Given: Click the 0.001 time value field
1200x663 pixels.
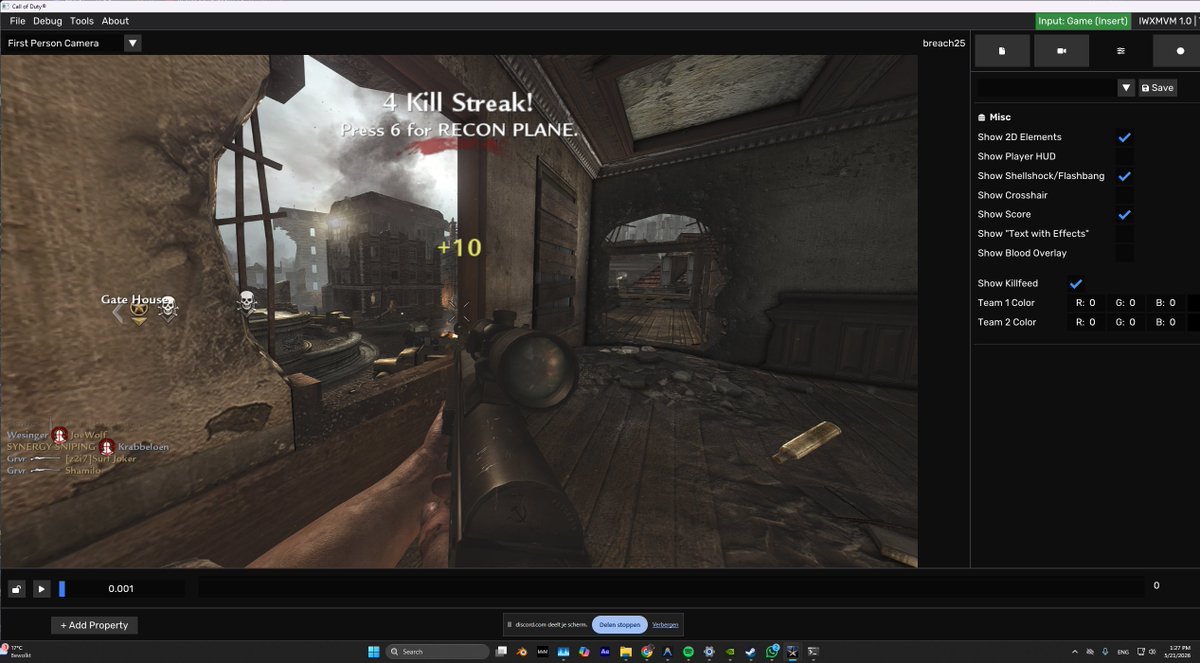Looking at the screenshot, I should 121,589.
